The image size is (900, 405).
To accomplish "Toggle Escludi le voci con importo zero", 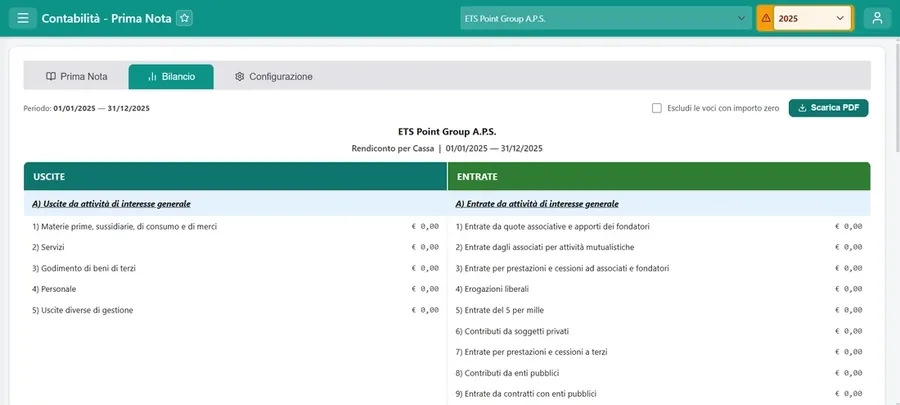I will tap(657, 108).
